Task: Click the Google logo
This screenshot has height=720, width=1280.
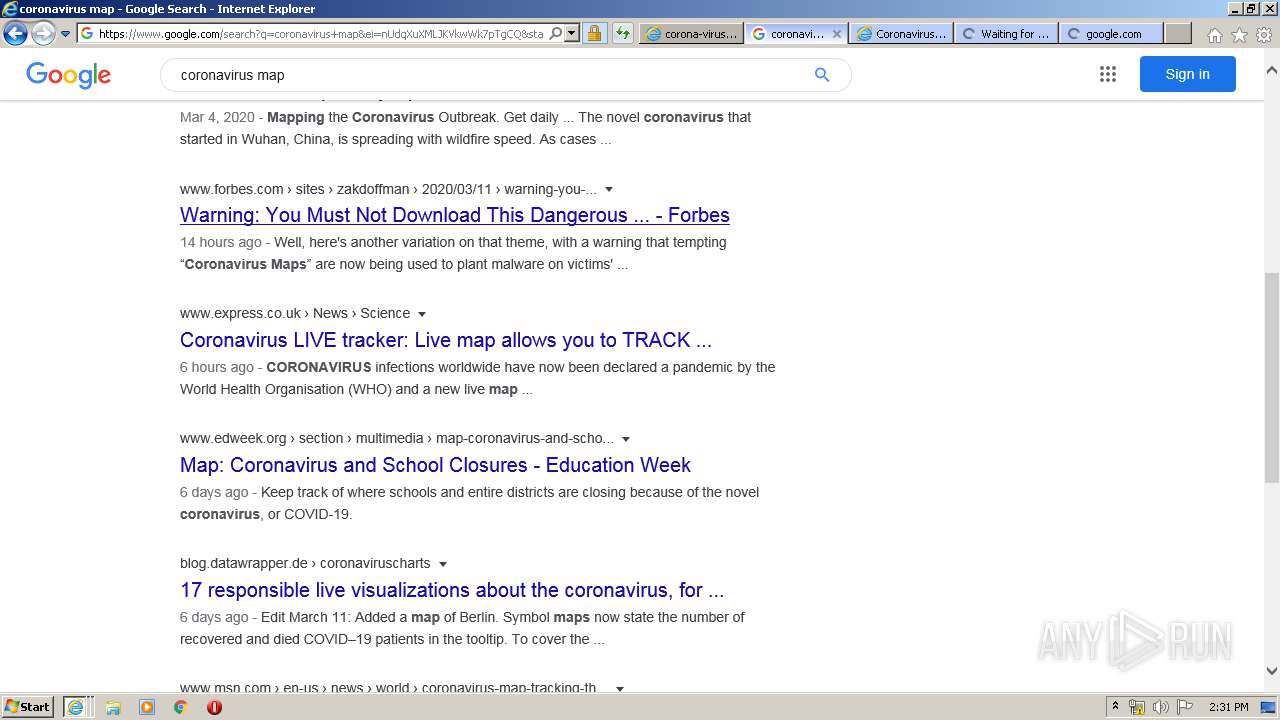Action: tap(68, 75)
